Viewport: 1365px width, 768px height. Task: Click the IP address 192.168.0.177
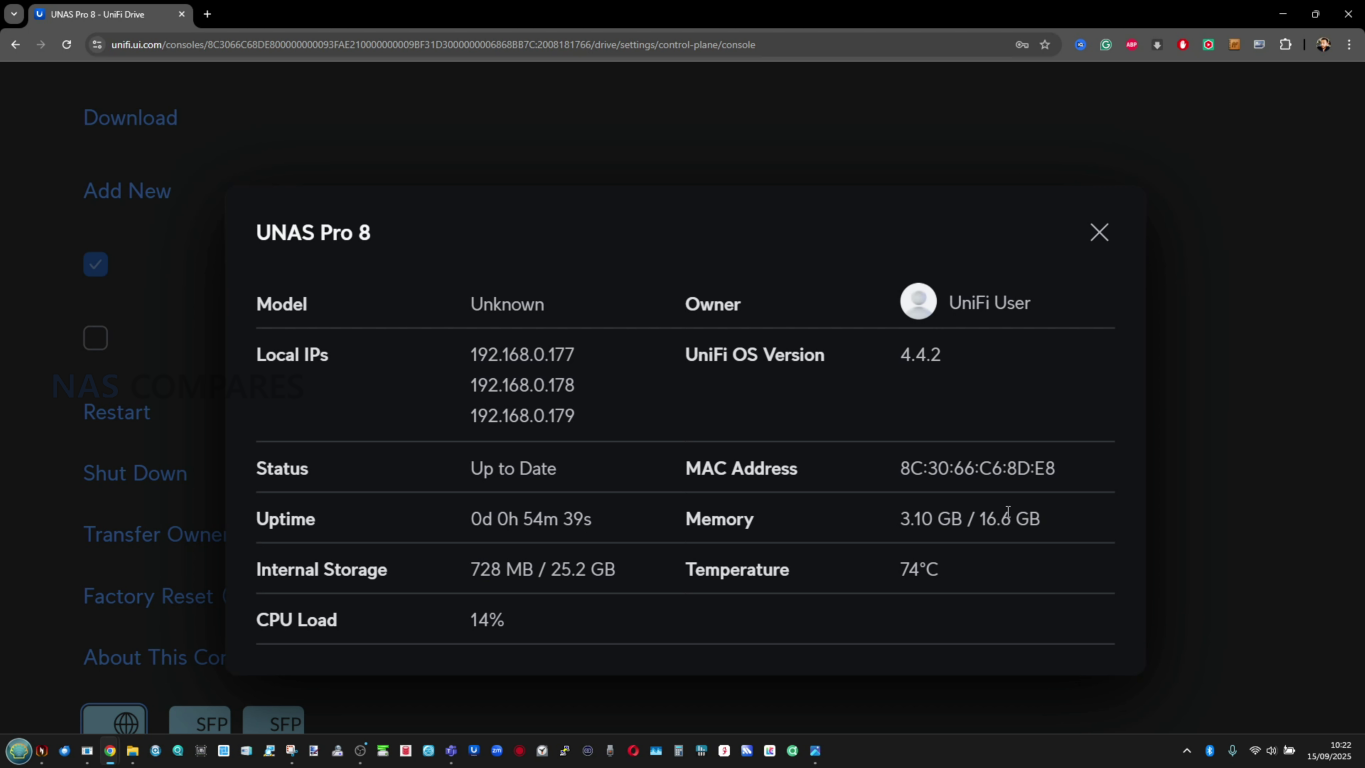tap(522, 355)
